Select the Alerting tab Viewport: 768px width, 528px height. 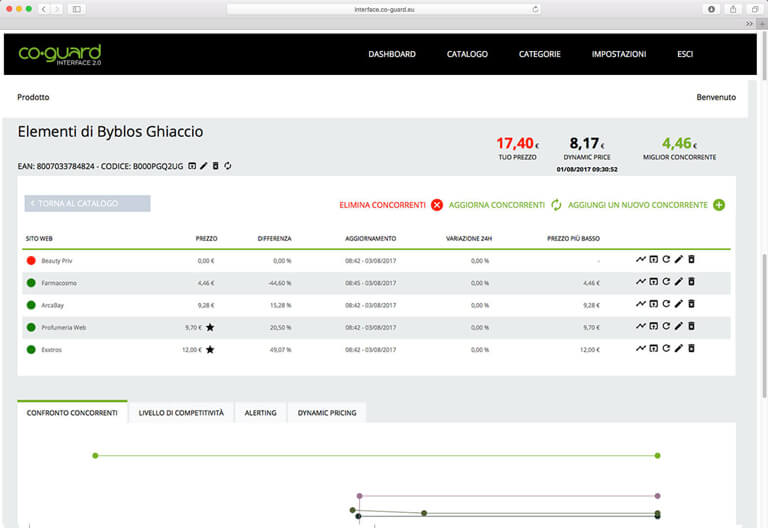(x=261, y=412)
